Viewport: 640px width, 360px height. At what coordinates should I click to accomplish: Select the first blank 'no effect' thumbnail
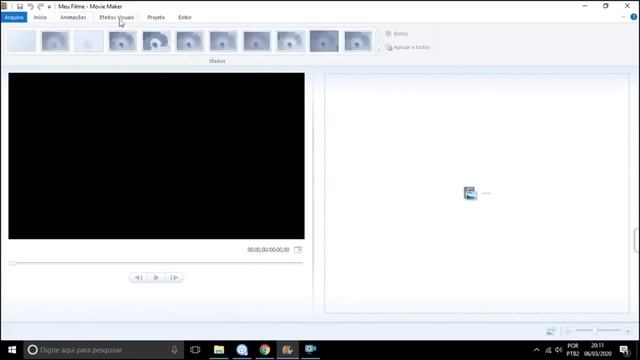point(21,41)
